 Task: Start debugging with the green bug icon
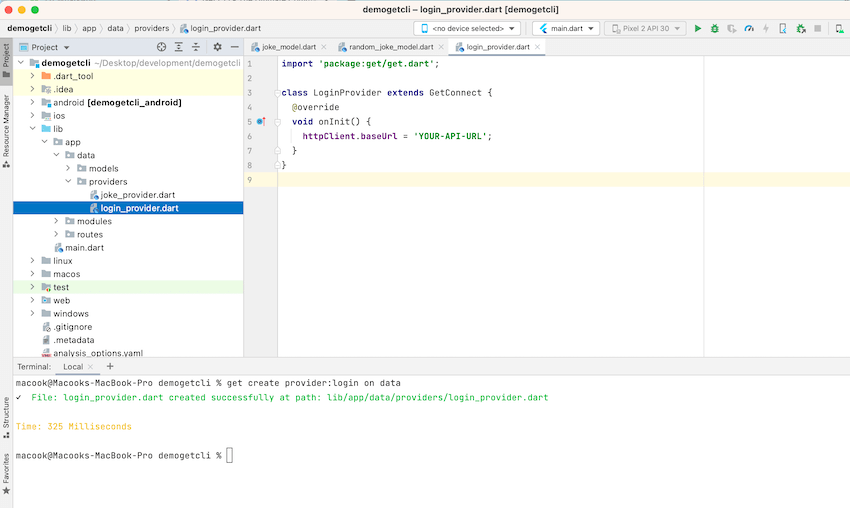pos(714,29)
